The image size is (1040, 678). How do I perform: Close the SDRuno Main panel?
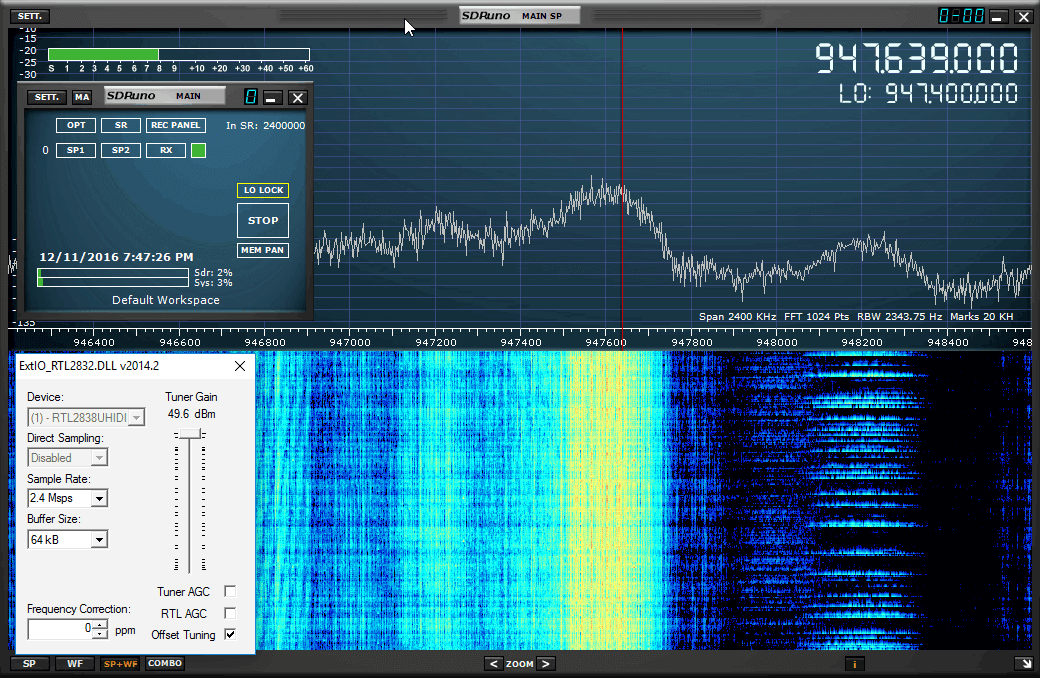pyautogui.click(x=298, y=98)
